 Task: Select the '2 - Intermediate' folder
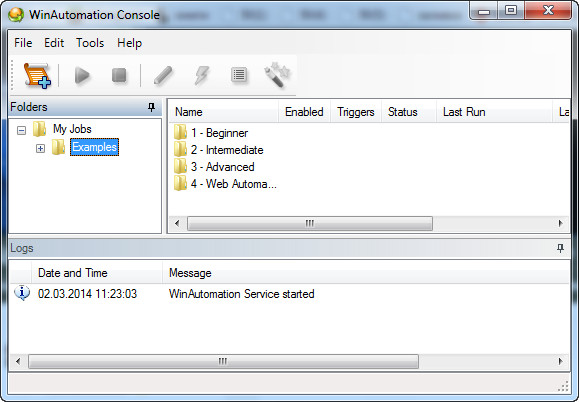[x=227, y=150]
